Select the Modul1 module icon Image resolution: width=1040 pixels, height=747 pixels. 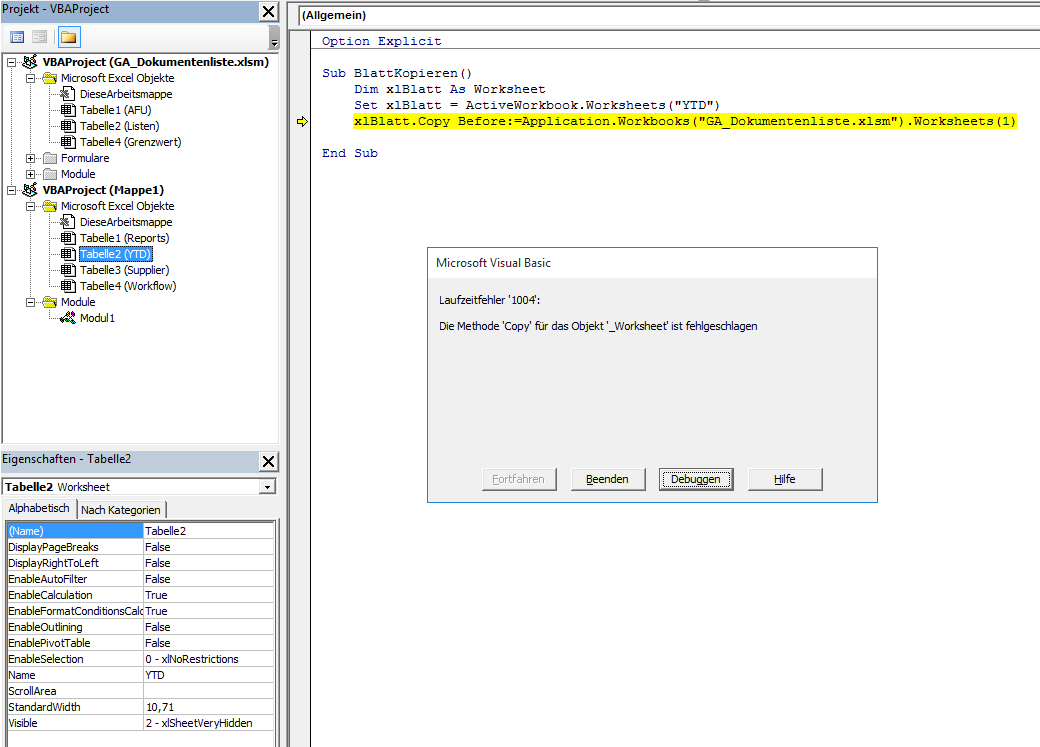pyautogui.click(x=67, y=318)
